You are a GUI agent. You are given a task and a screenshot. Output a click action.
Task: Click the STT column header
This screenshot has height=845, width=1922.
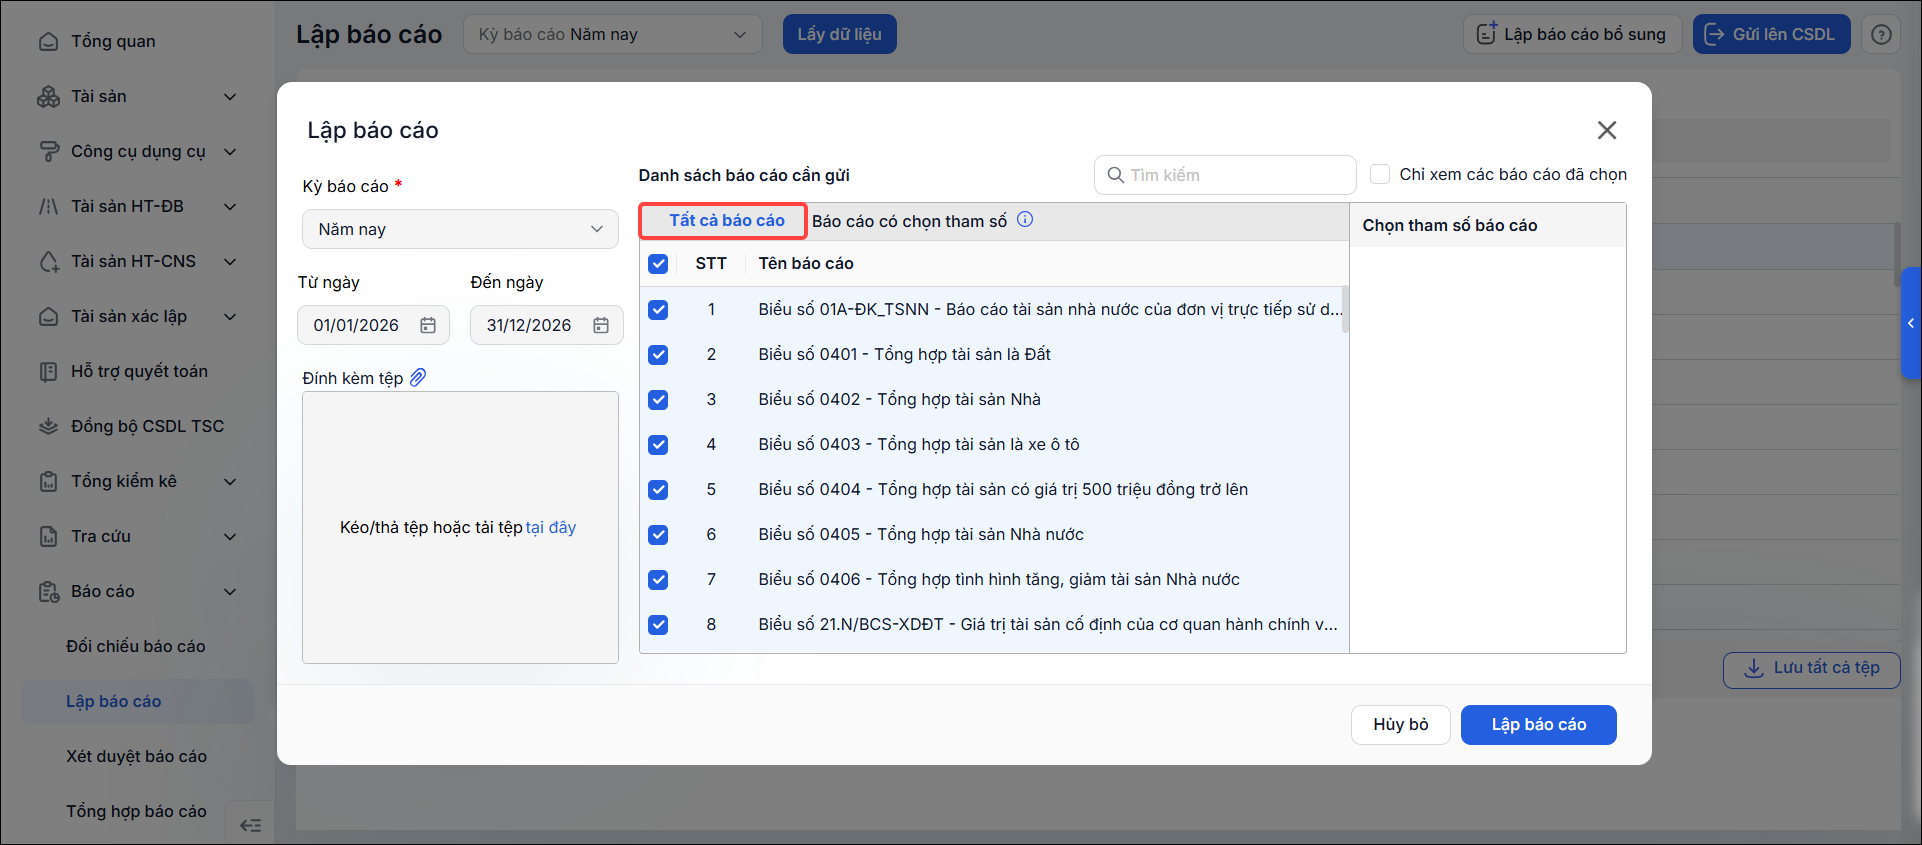(x=711, y=264)
